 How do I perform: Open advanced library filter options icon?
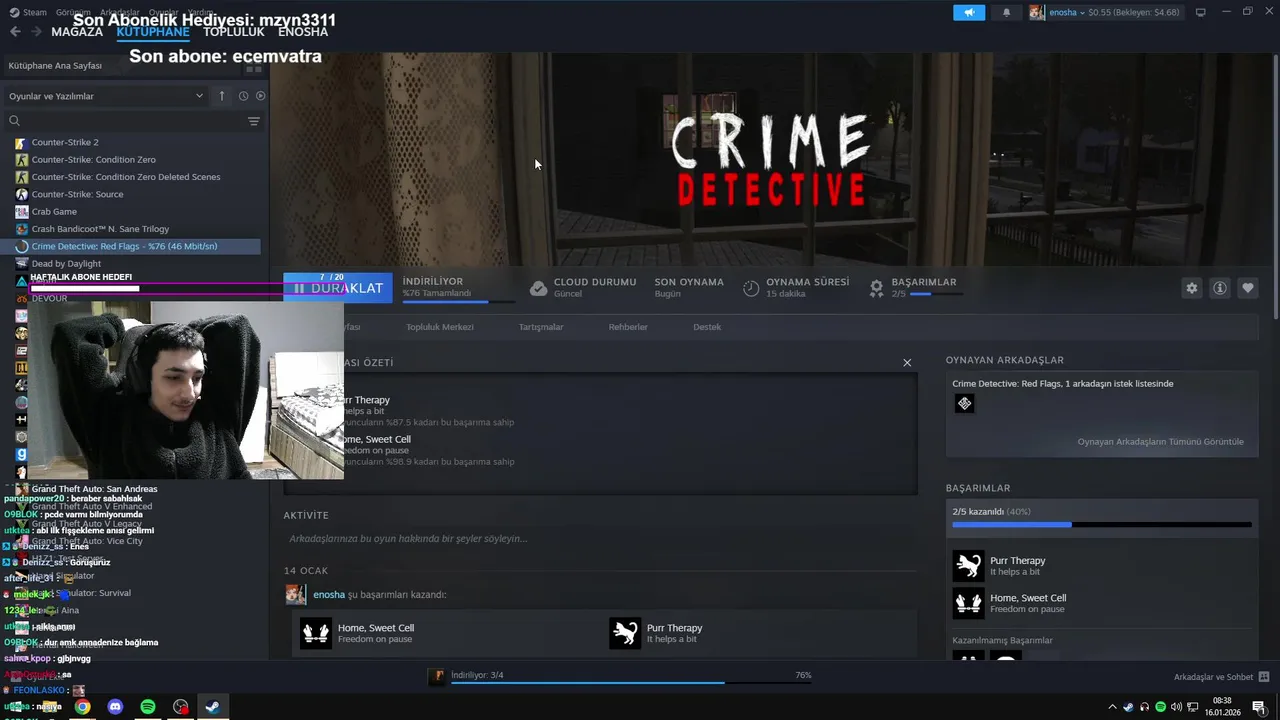pos(254,121)
